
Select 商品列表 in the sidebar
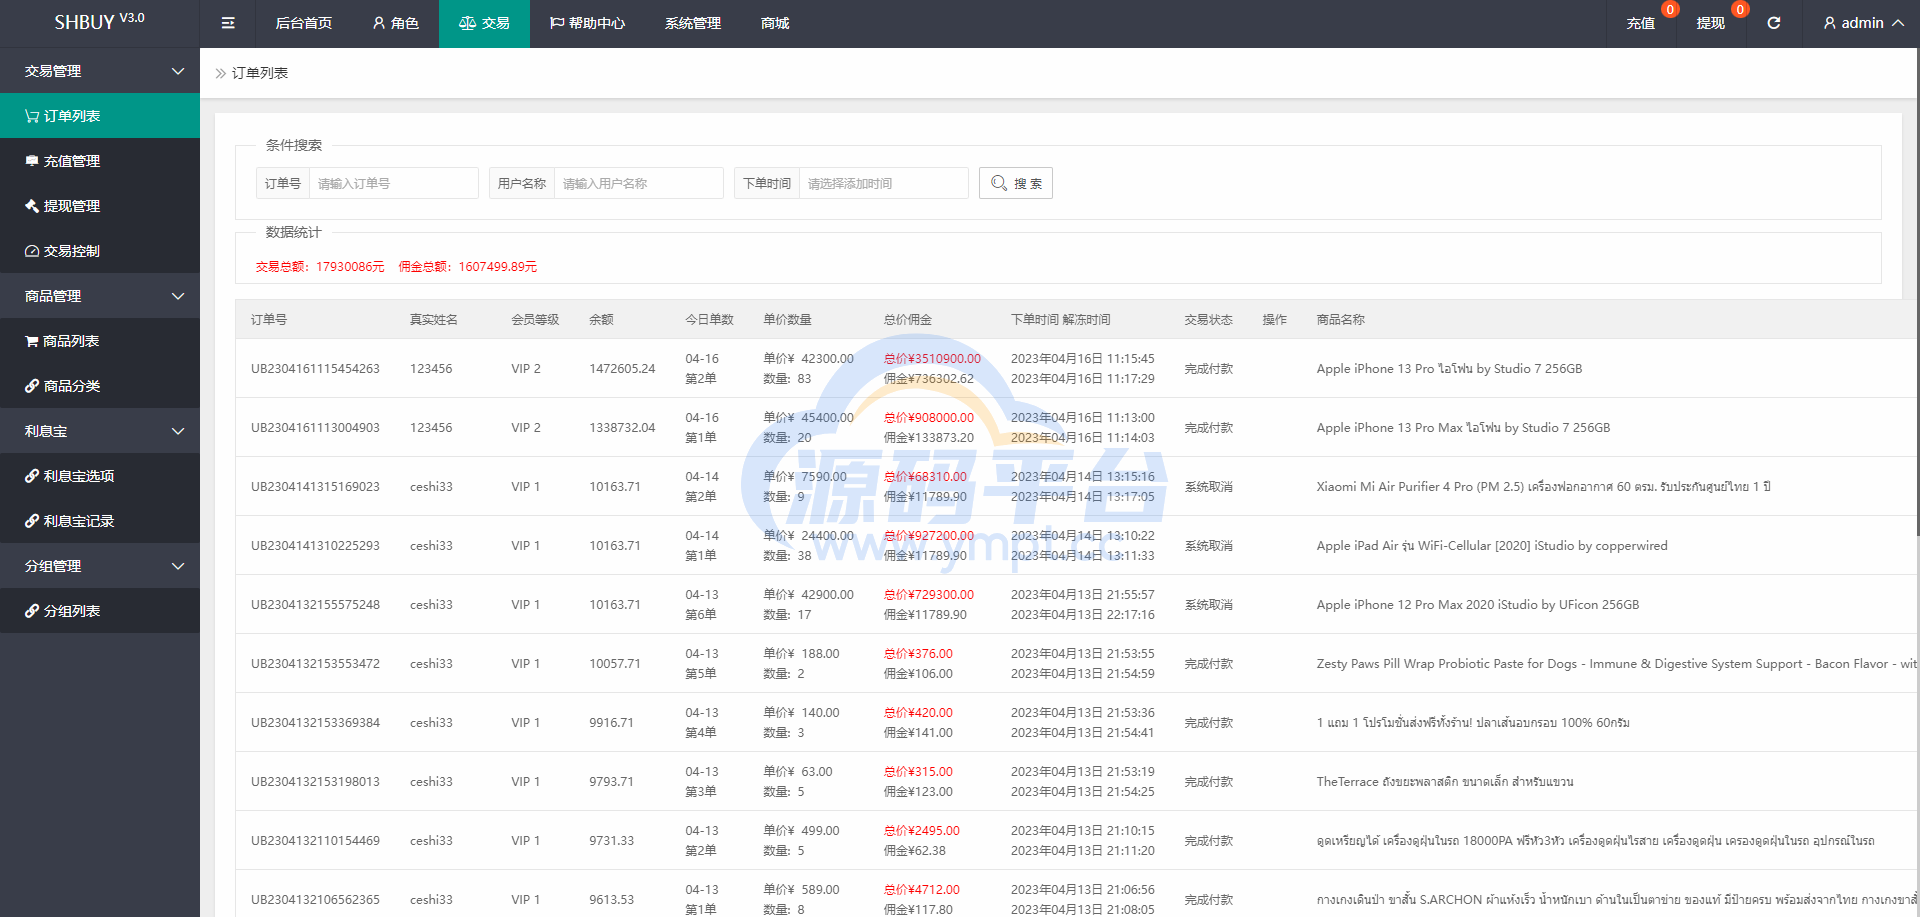[100, 341]
